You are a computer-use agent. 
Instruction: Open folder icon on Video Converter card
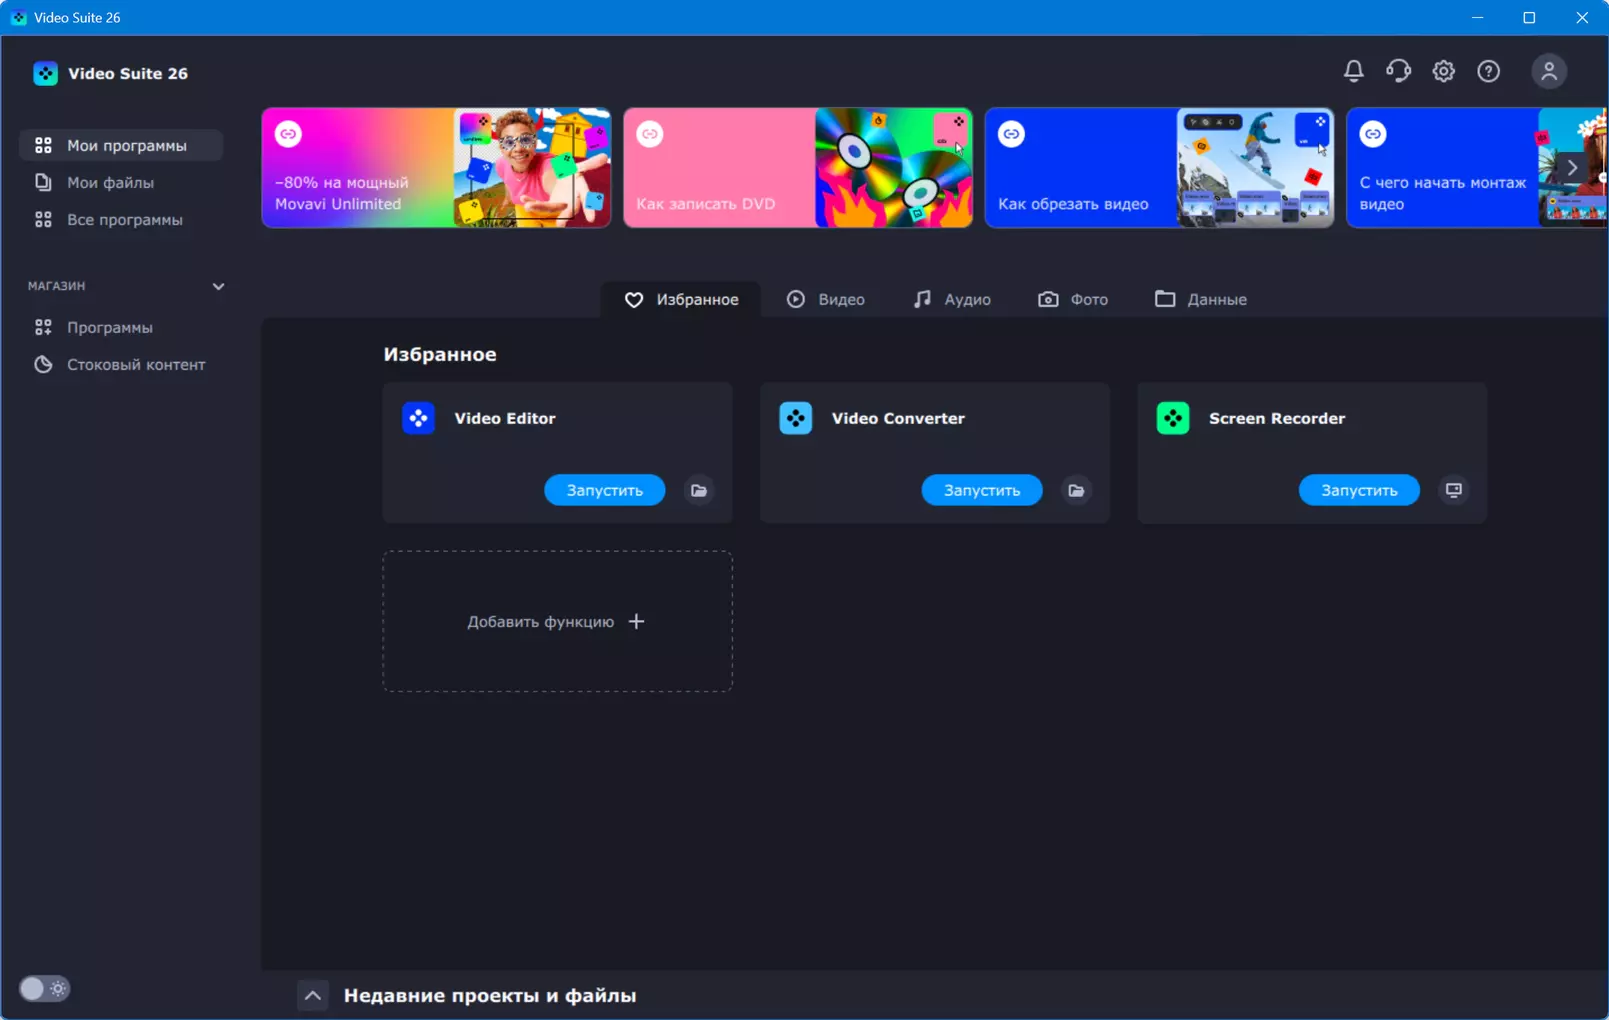point(1076,490)
